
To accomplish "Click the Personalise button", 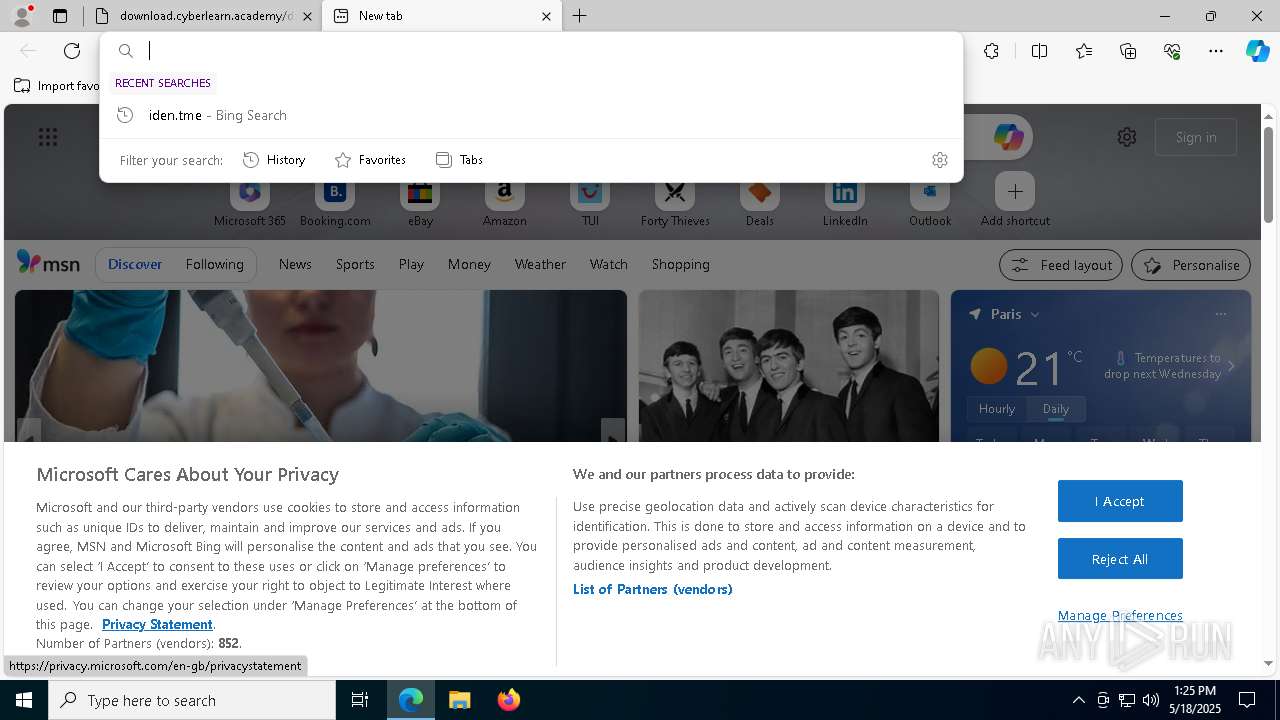I will 1191,265.
